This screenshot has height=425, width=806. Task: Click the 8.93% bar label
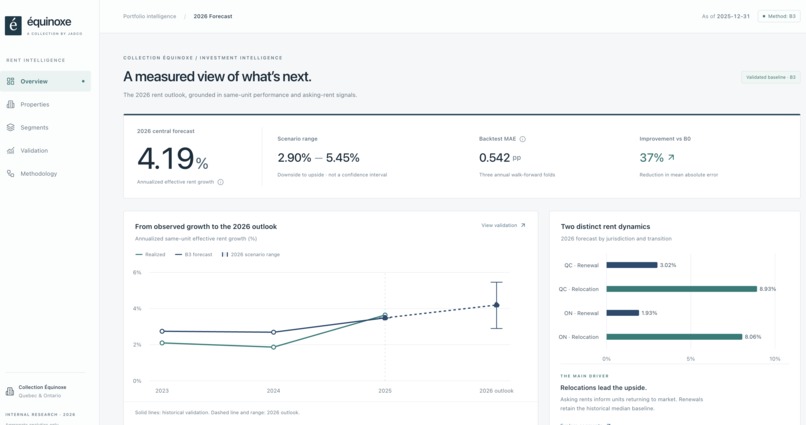tap(767, 289)
